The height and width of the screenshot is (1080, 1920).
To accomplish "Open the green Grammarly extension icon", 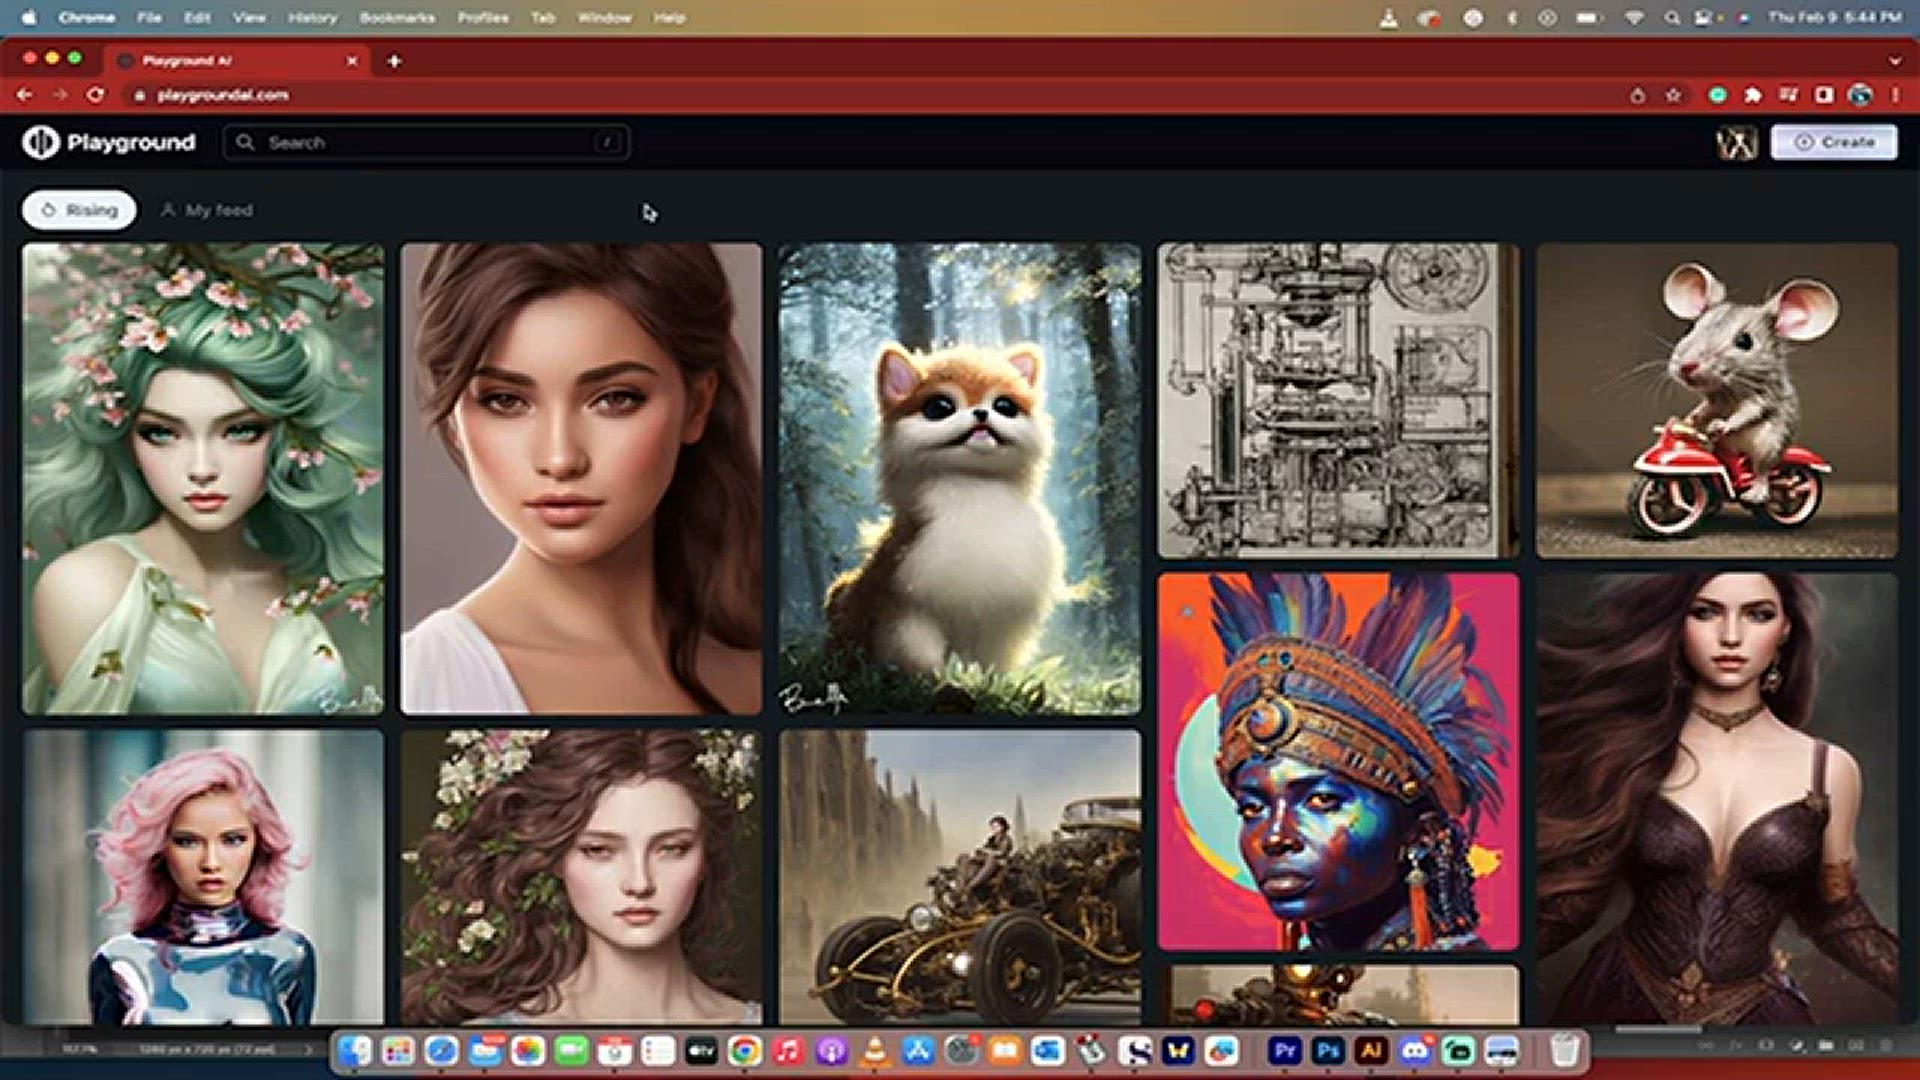I will [1717, 95].
